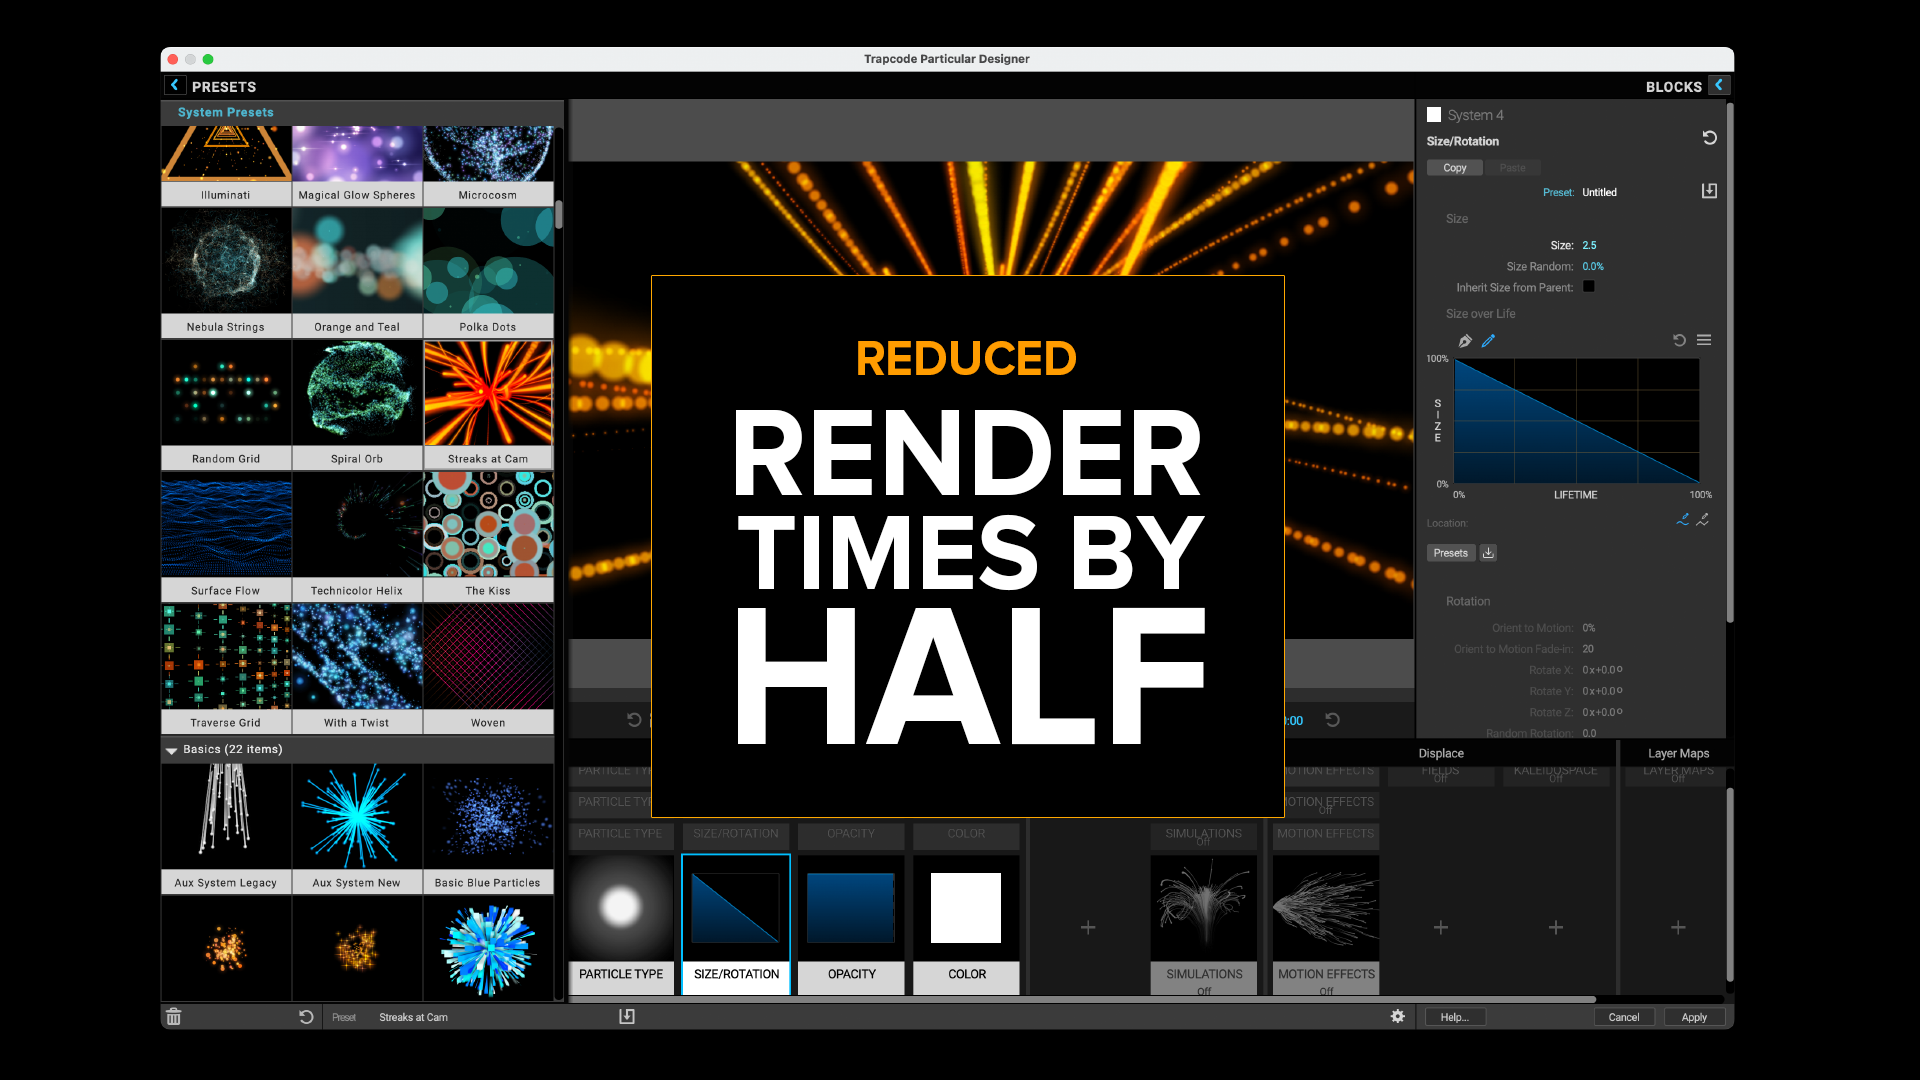Image resolution: width=1920 pixels, height=1080 pixels.
Task: Click the Copy button
Action: pyautogui.click(x=1455, y=168)
